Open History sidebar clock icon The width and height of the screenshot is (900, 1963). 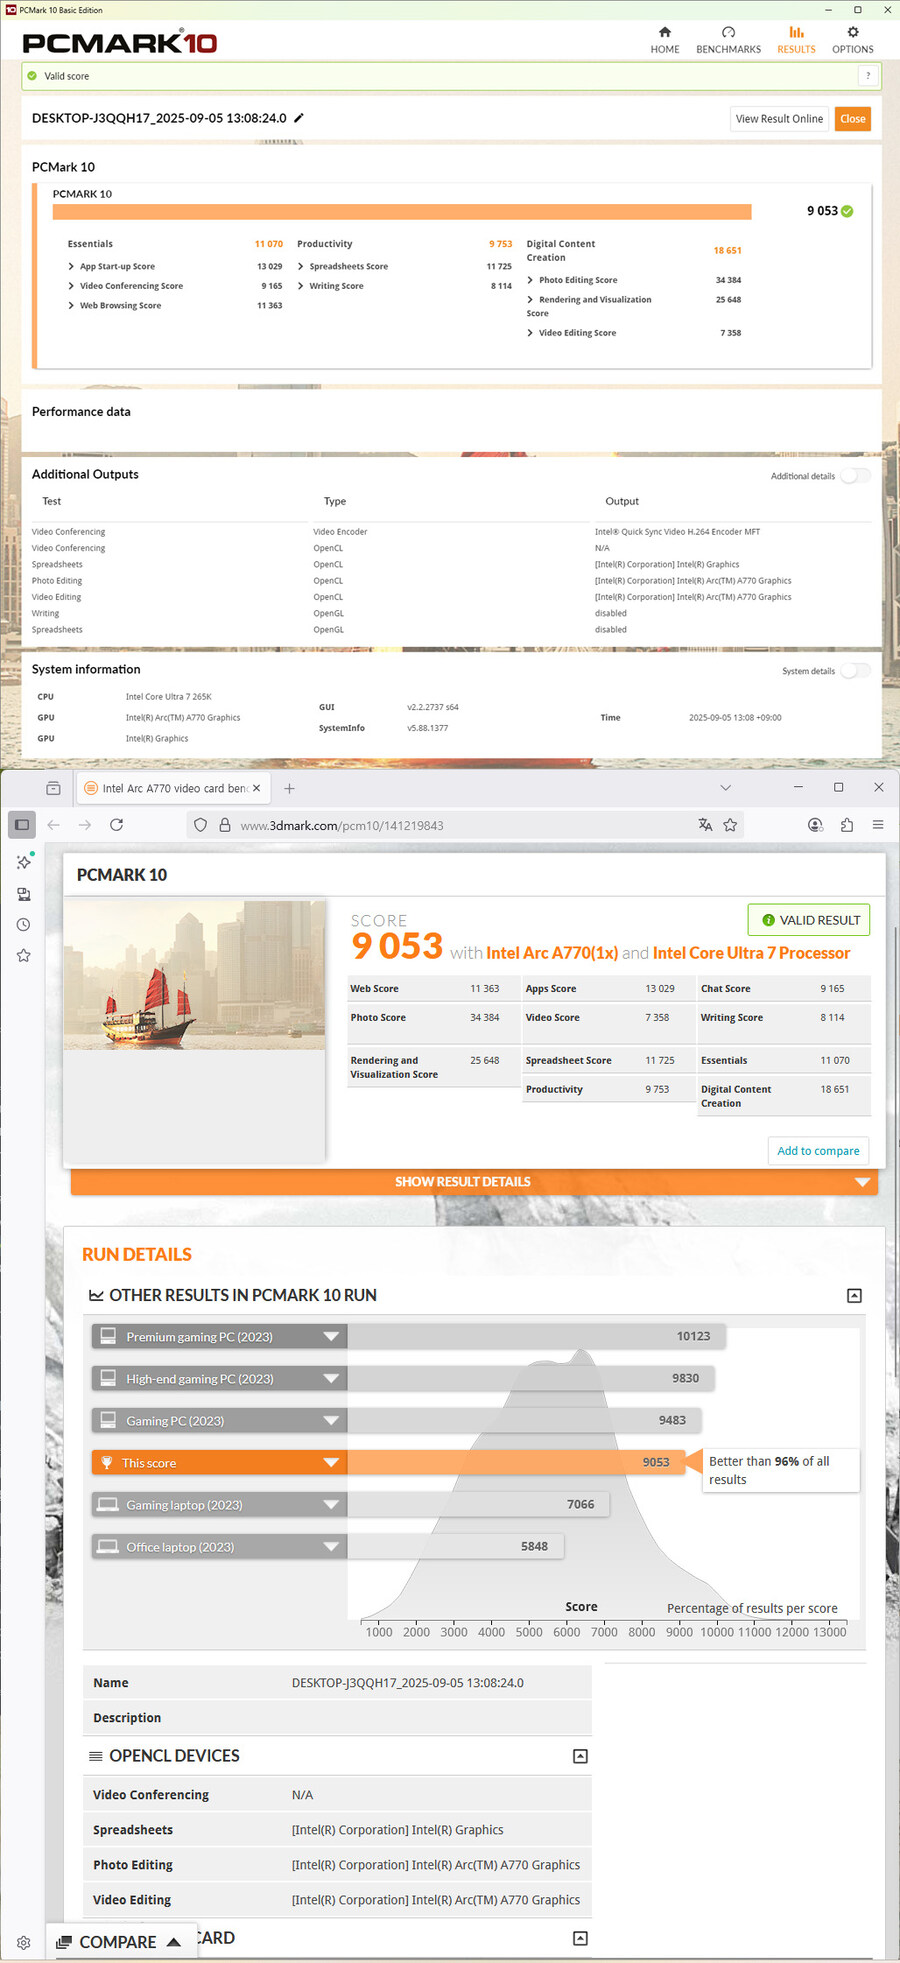click(23, 925)
